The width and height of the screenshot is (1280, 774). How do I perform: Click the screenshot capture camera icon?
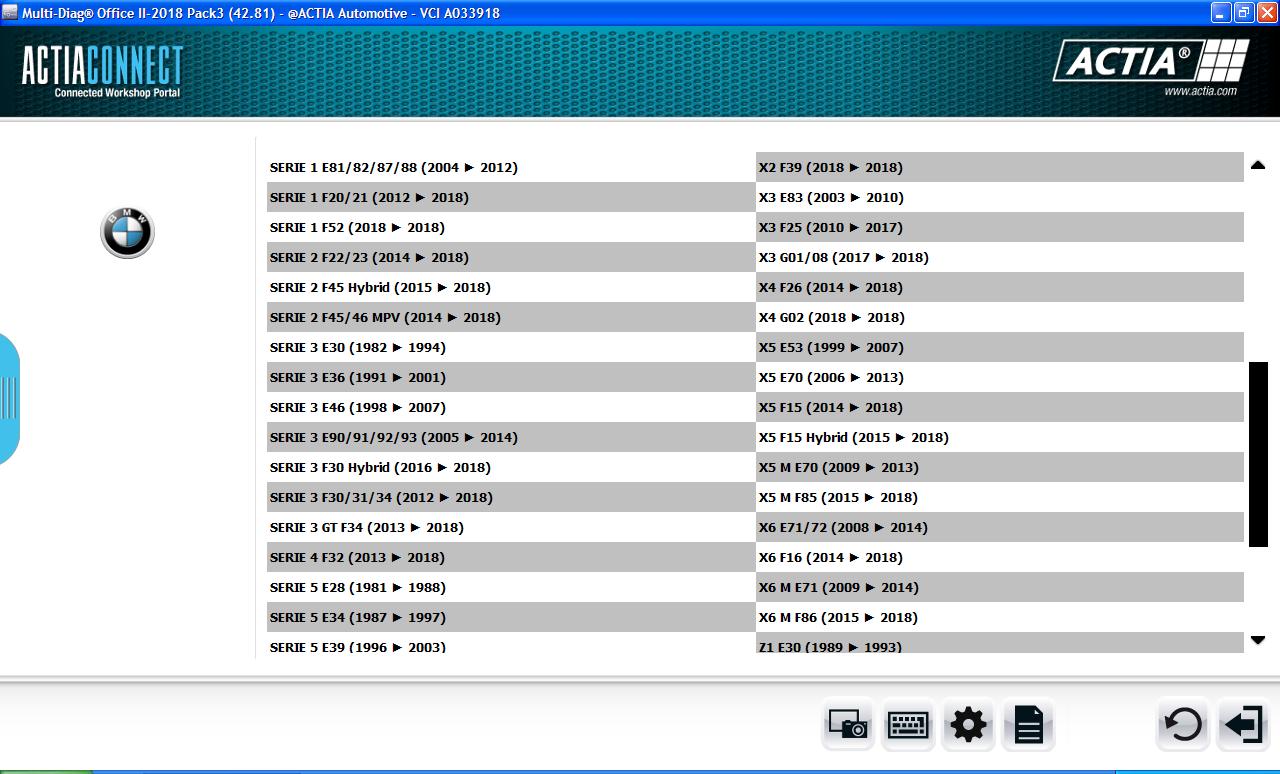[x=848, y=724]
